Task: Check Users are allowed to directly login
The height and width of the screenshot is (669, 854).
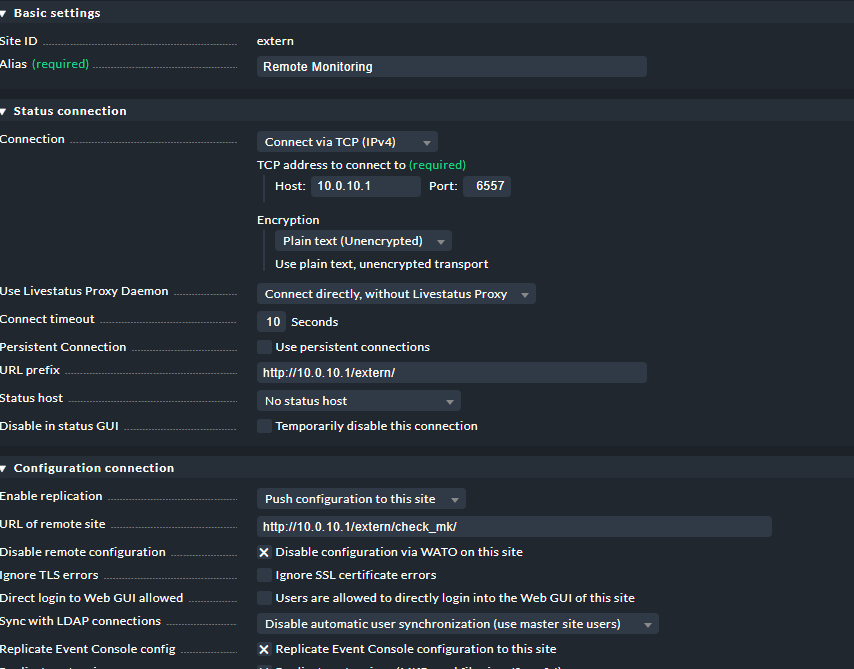Action: click(265, 598)
